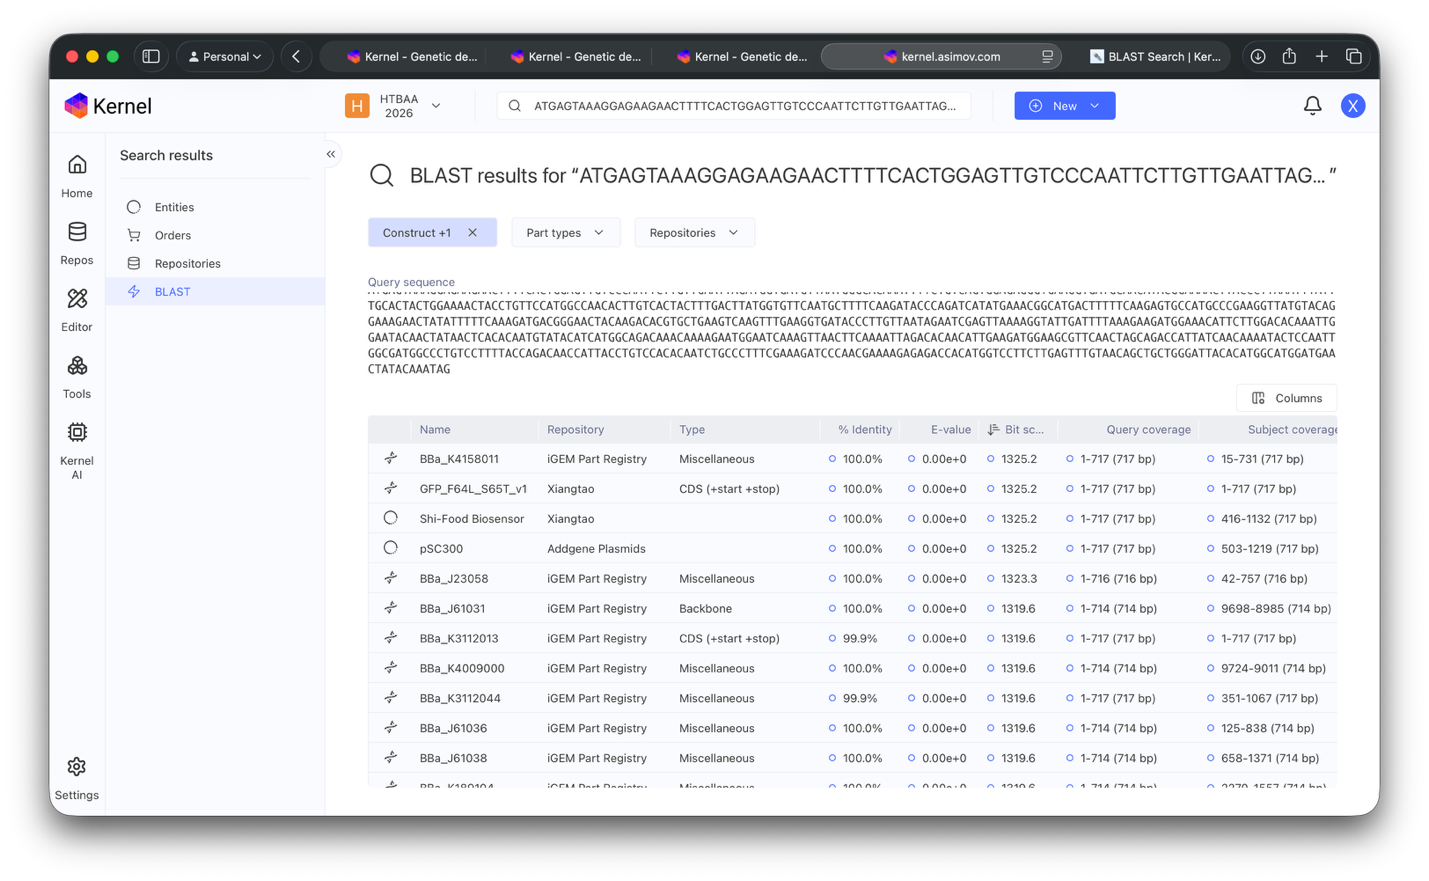
Task: Select the pSC300 row circle icon
Action: tap(390, 548)
